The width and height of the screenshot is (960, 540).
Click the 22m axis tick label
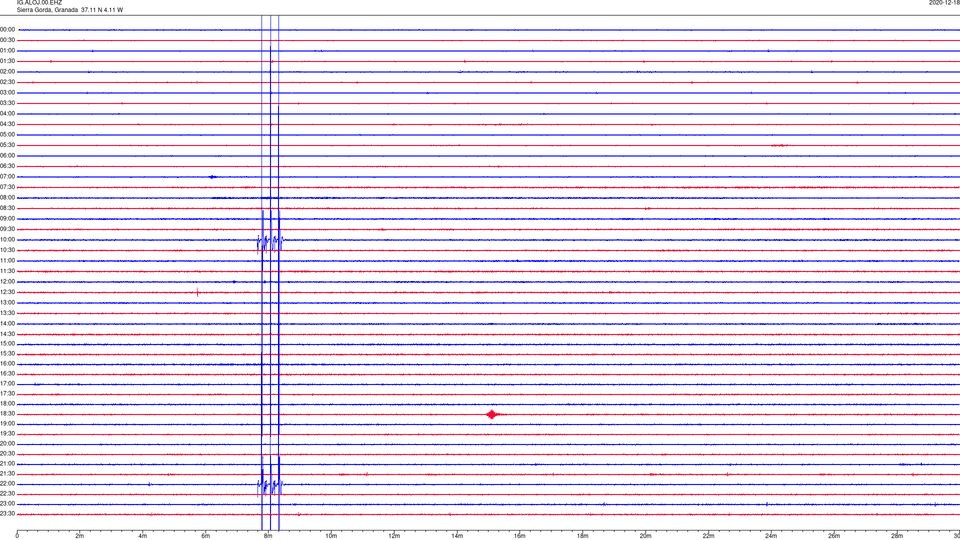[708, 536]
